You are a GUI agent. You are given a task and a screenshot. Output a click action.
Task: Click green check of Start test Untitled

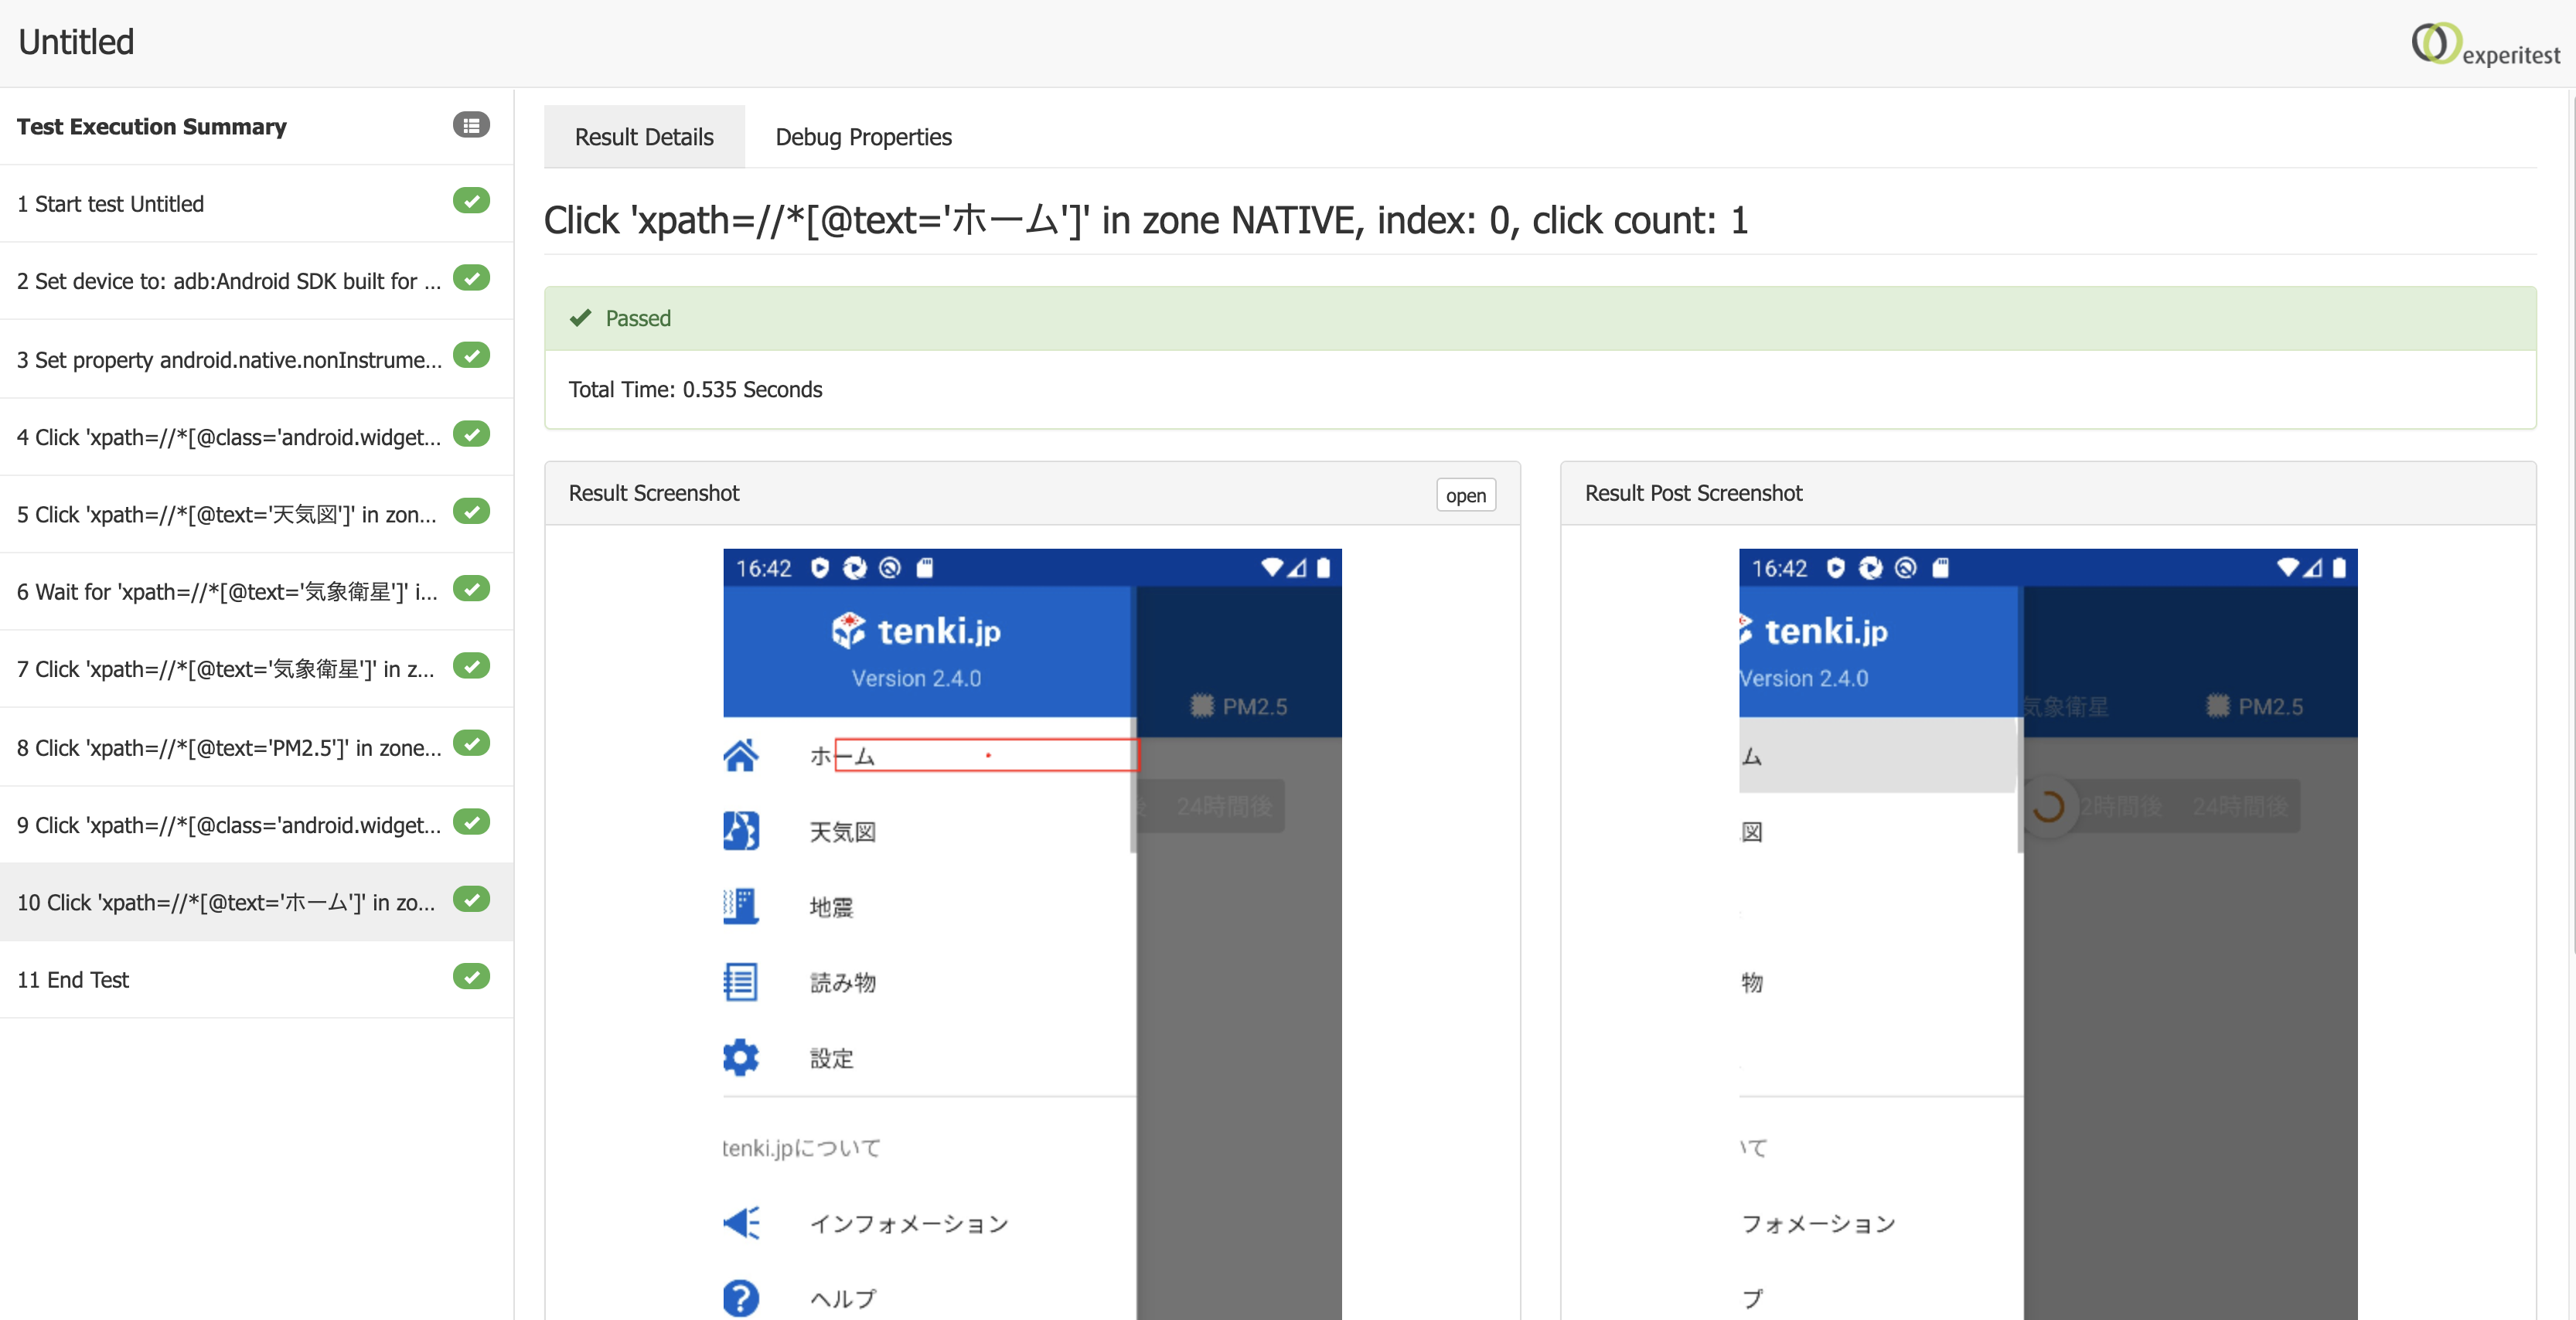pyautogui.click(x=471, y=201)
